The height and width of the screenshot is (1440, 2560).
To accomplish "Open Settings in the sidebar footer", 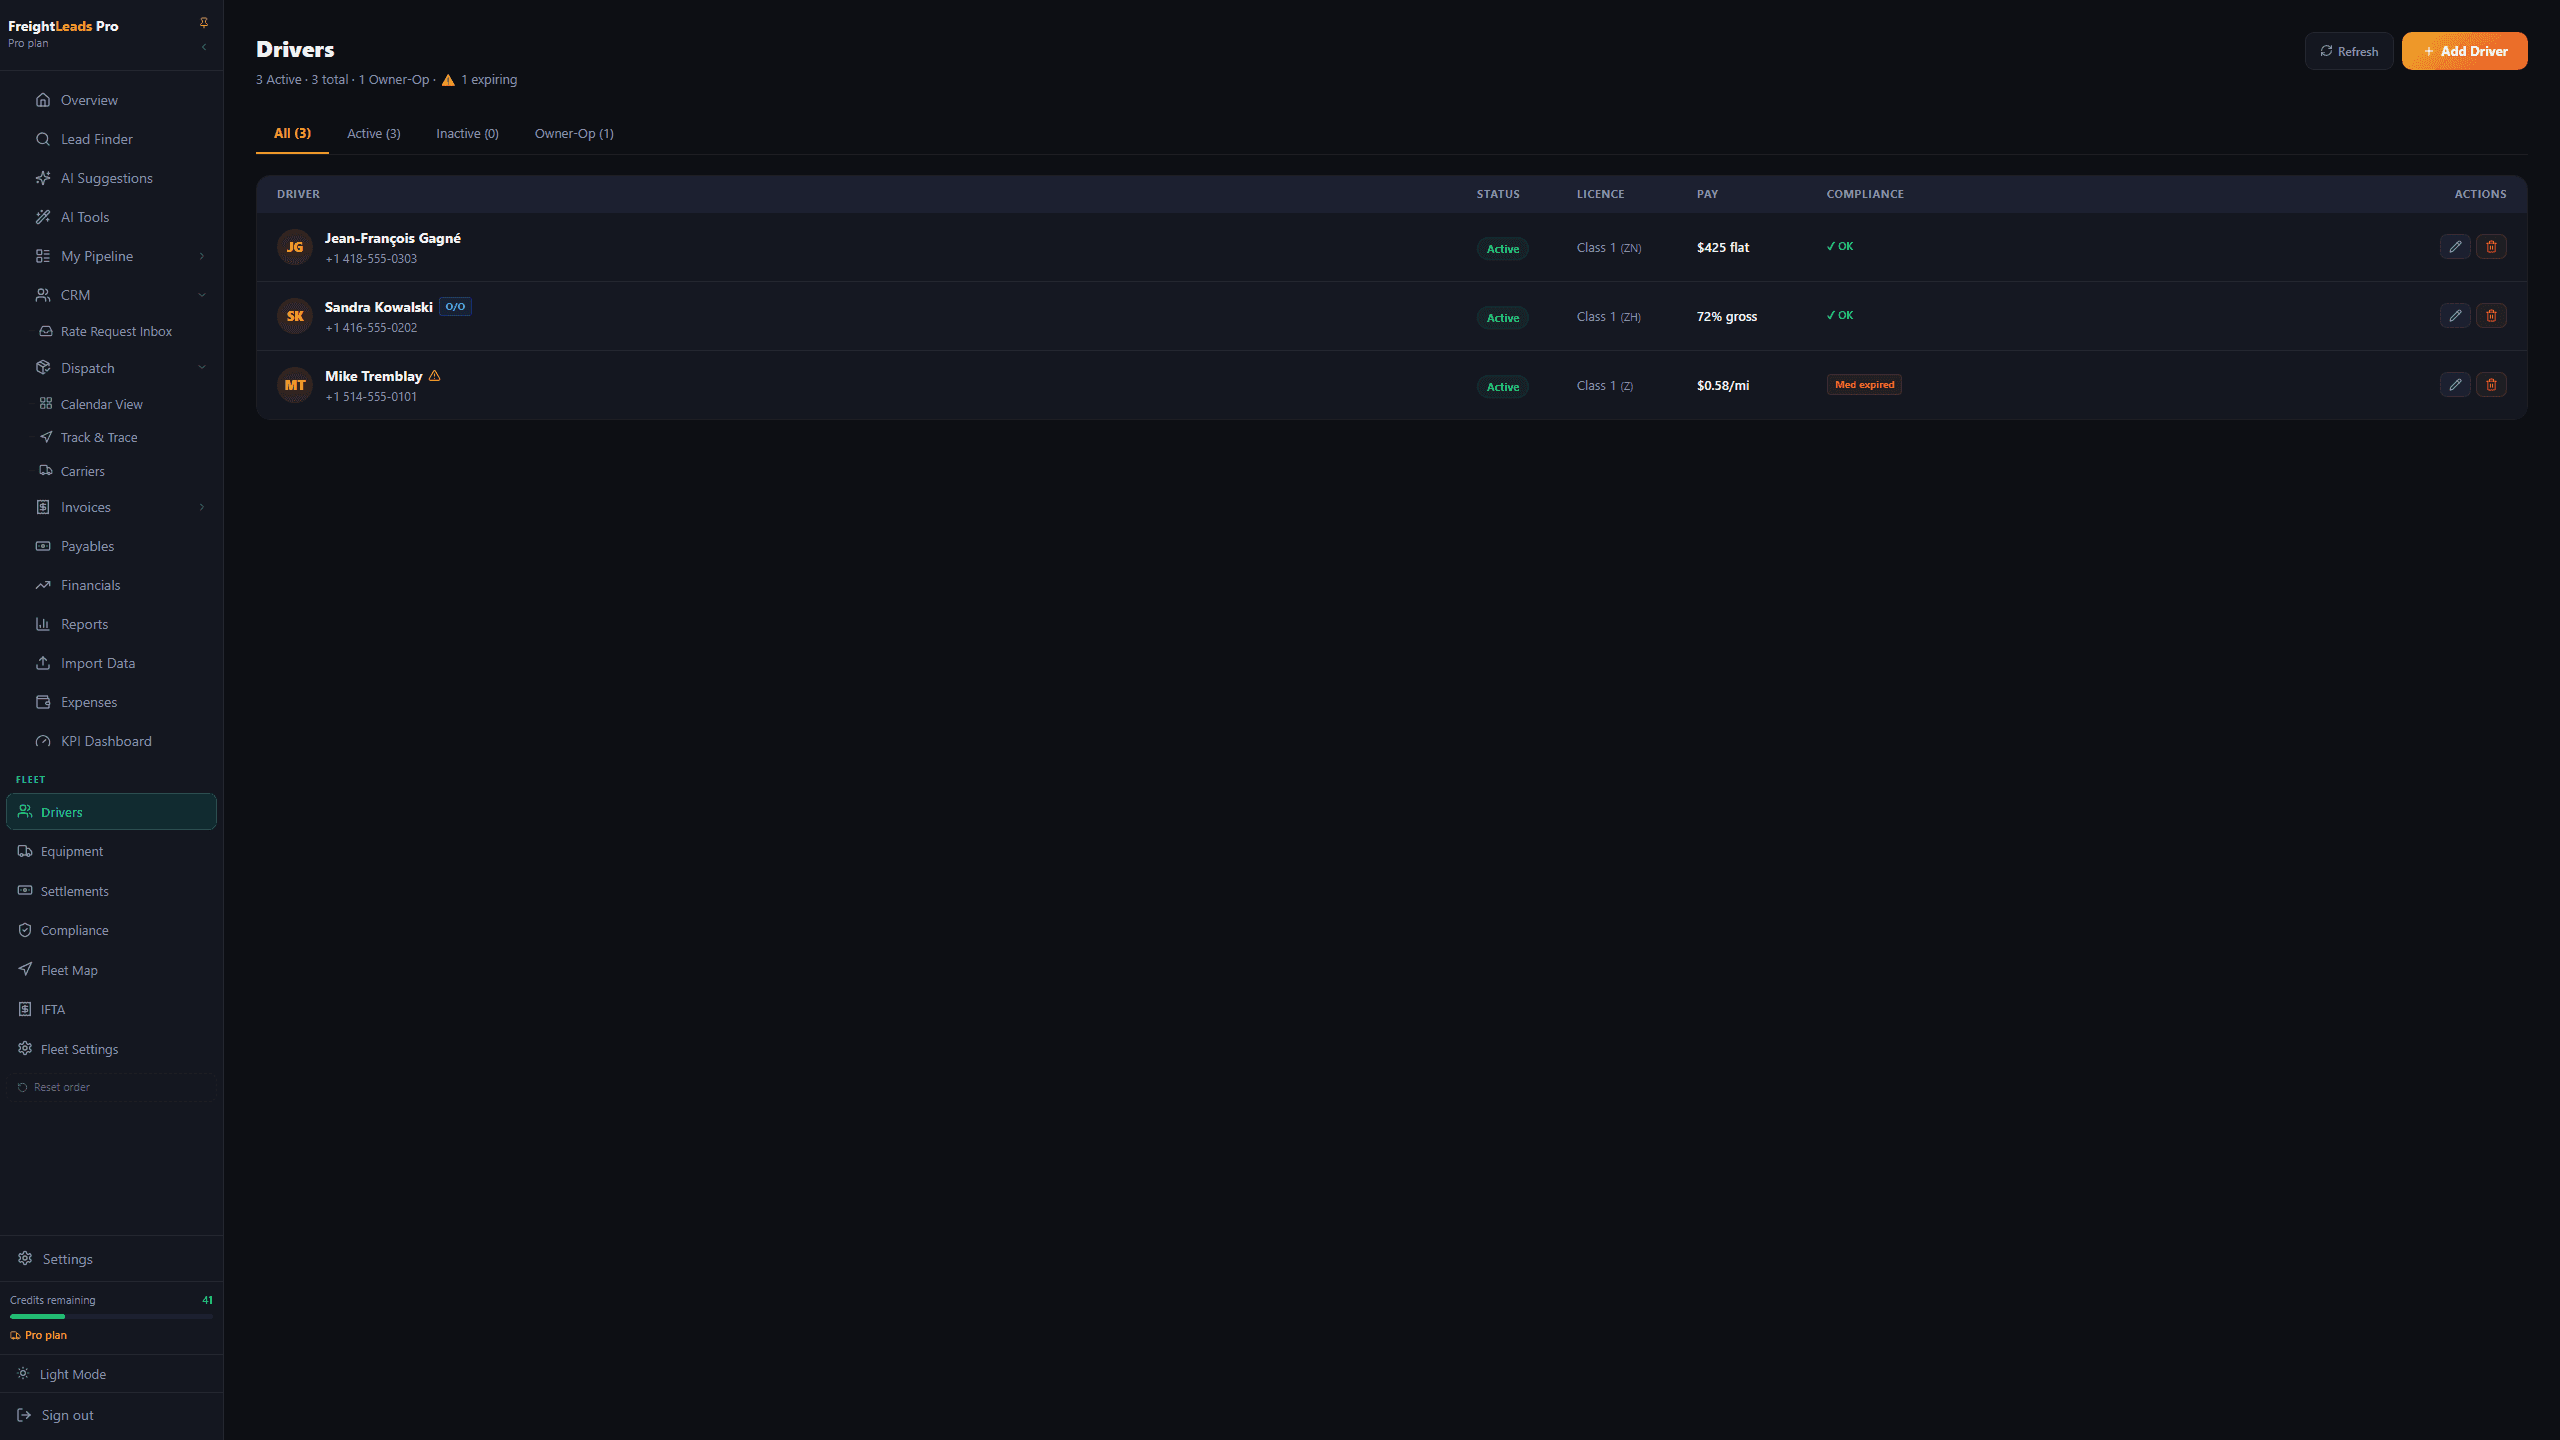I will [x=111, y=1259].
